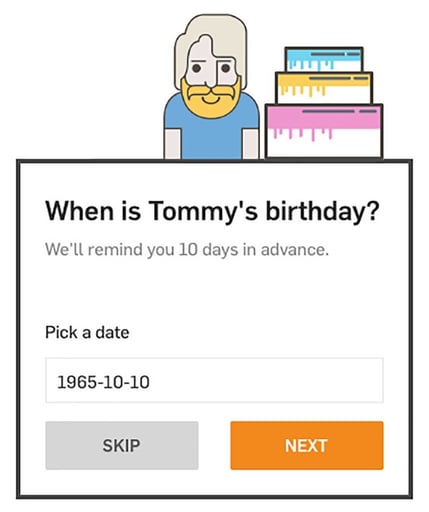The width and height of the screenshot is (429, 512).
Task: Click the SKIP button
Action: point(122,445)
